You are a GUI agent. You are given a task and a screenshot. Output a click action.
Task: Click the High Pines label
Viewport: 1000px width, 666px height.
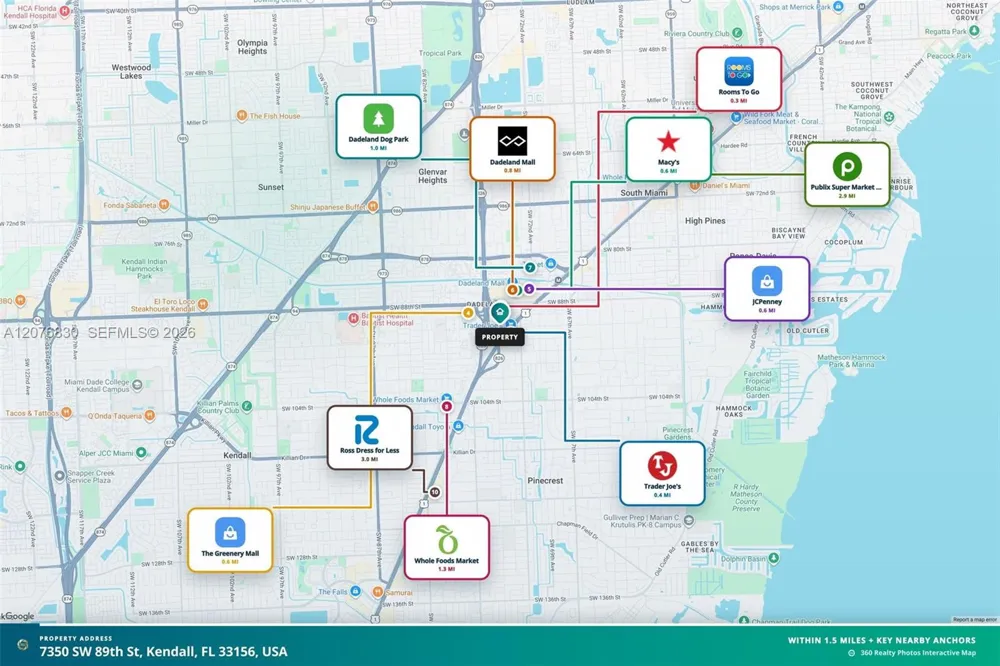coord(705,221)
